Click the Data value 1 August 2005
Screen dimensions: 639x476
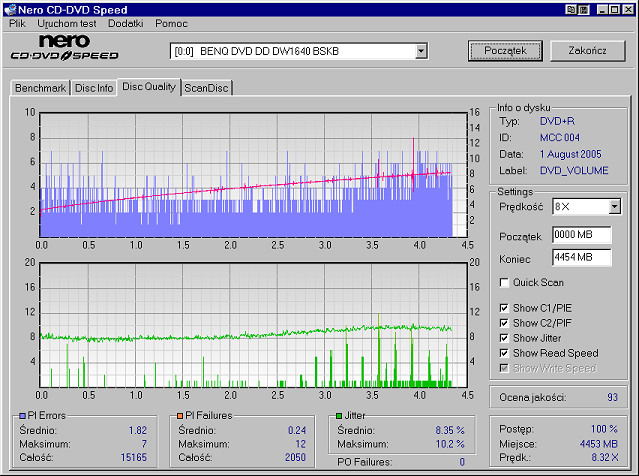(x=571, y=154)
